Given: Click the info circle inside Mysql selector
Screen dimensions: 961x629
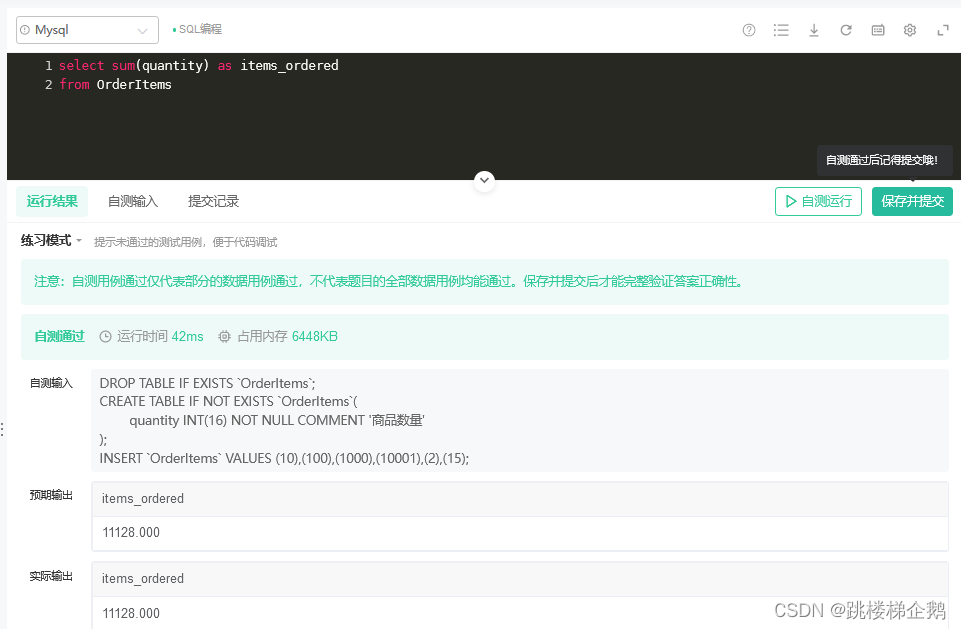Looking at the screenshot, I should pyautogui.click(x=26, y=30).
